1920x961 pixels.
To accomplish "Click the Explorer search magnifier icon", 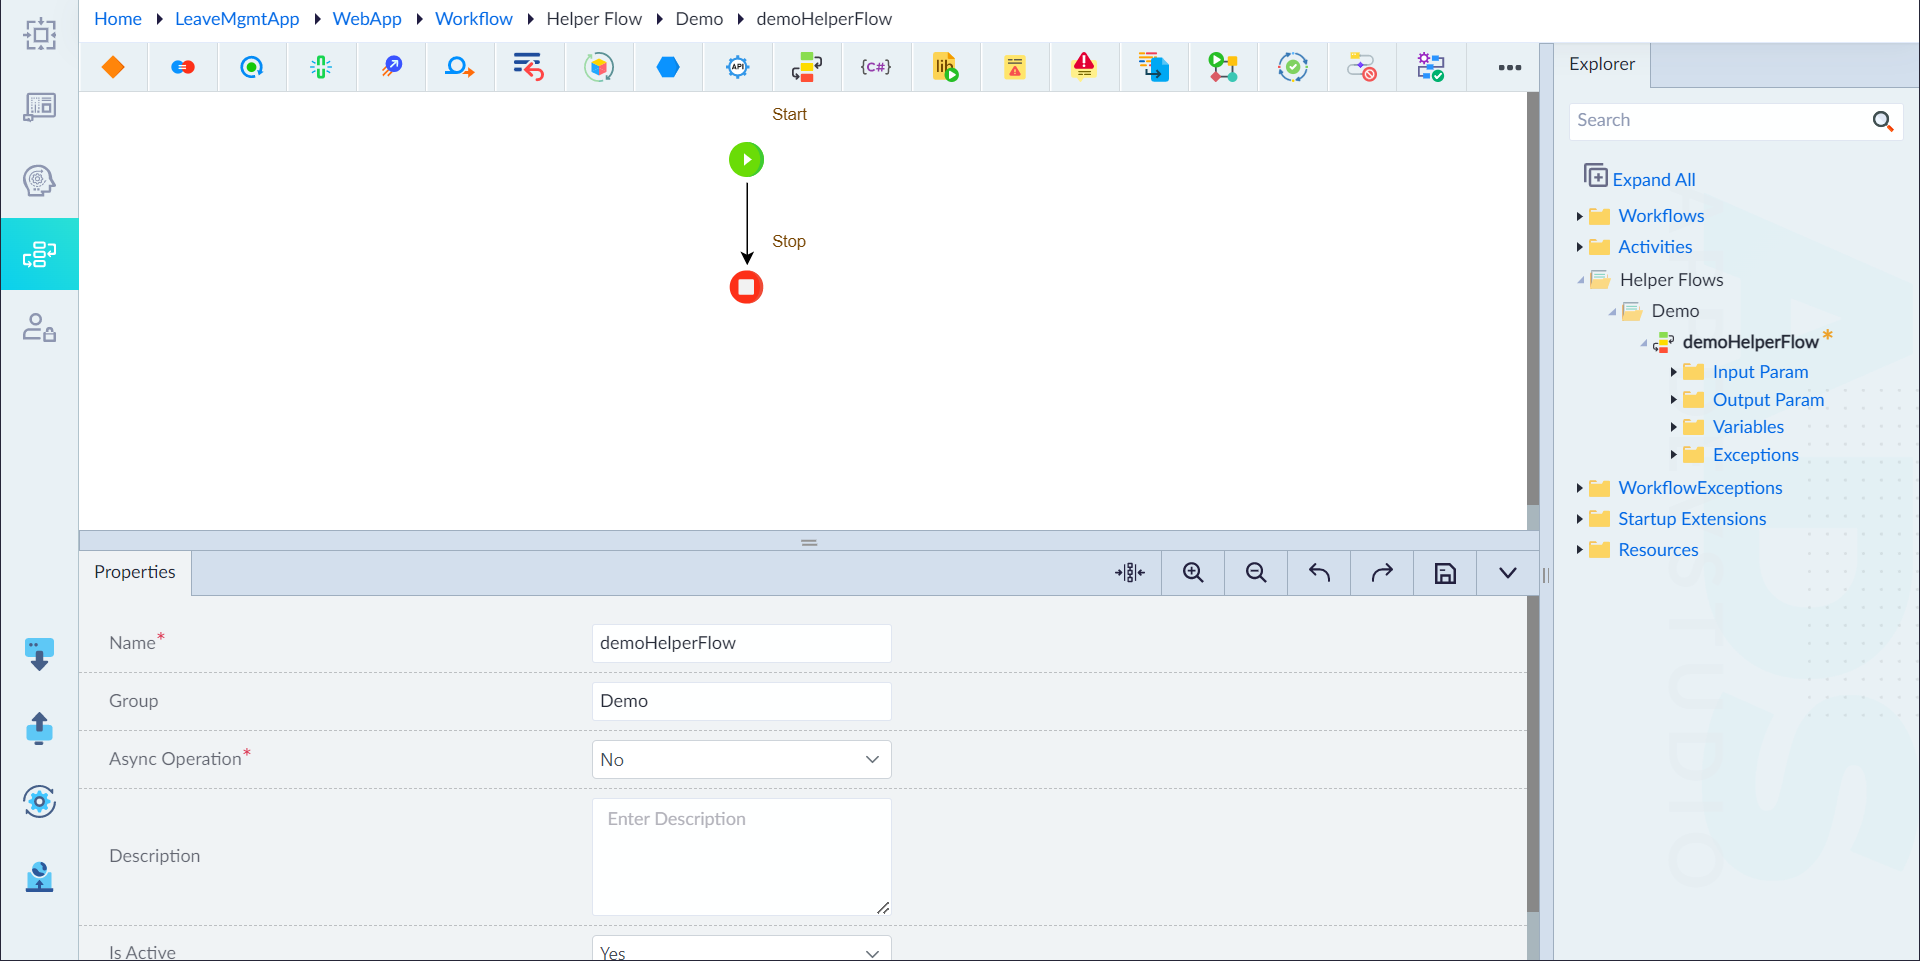I will pyautogui.click(x=1882, y=121).
